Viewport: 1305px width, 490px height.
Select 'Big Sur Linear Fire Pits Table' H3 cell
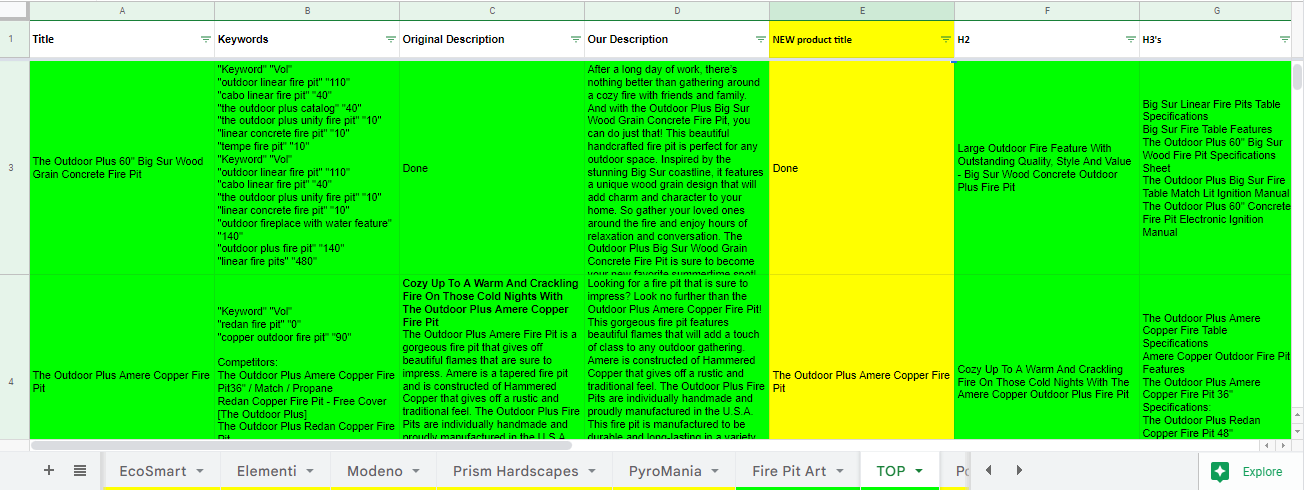click(1217, 167)
